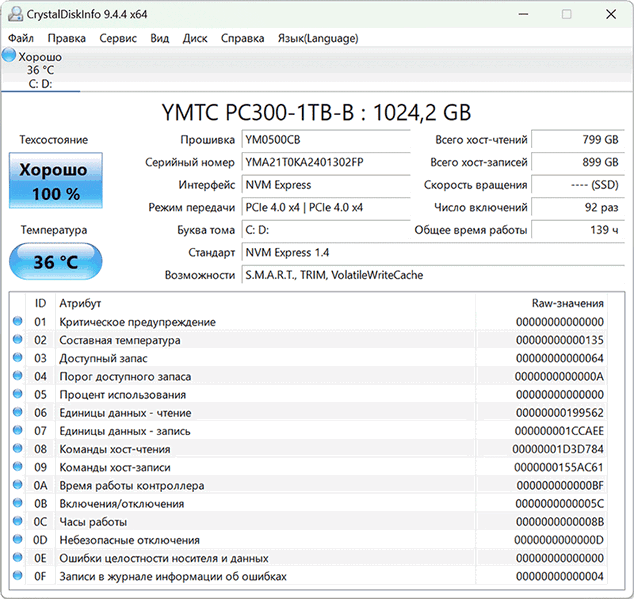Image resolution: width=634 pixels, height=599 pixels.
Task: Click status dot for attribute 01 Критическое предупреждение
Action: coord(17,321)
